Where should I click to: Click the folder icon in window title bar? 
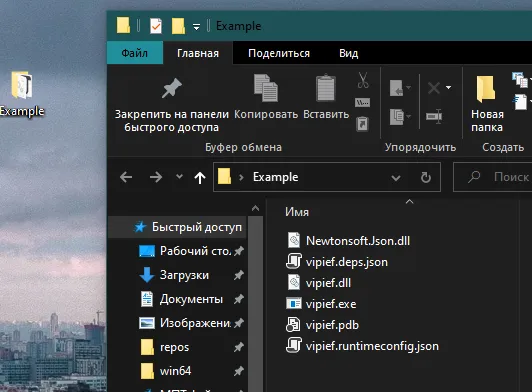[123, 25]
